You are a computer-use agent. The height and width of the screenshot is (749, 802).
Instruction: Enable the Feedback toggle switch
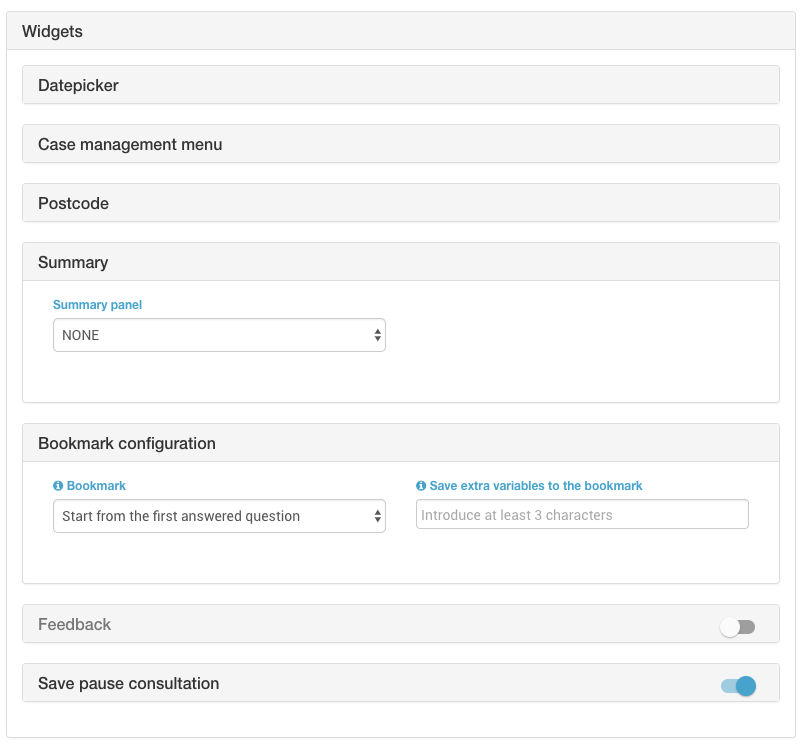coord(738,627)
